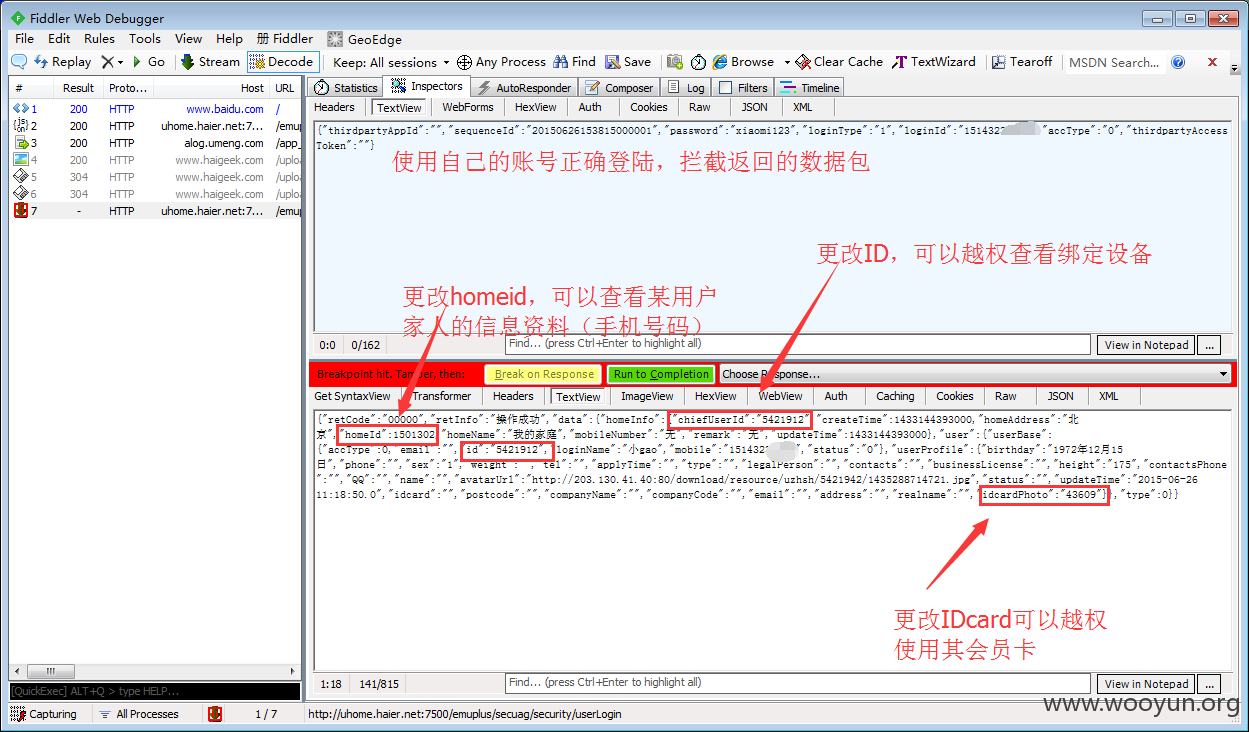Switch to the Statistics tab
Screen dimensions: 1249x732
coord(346,88)
